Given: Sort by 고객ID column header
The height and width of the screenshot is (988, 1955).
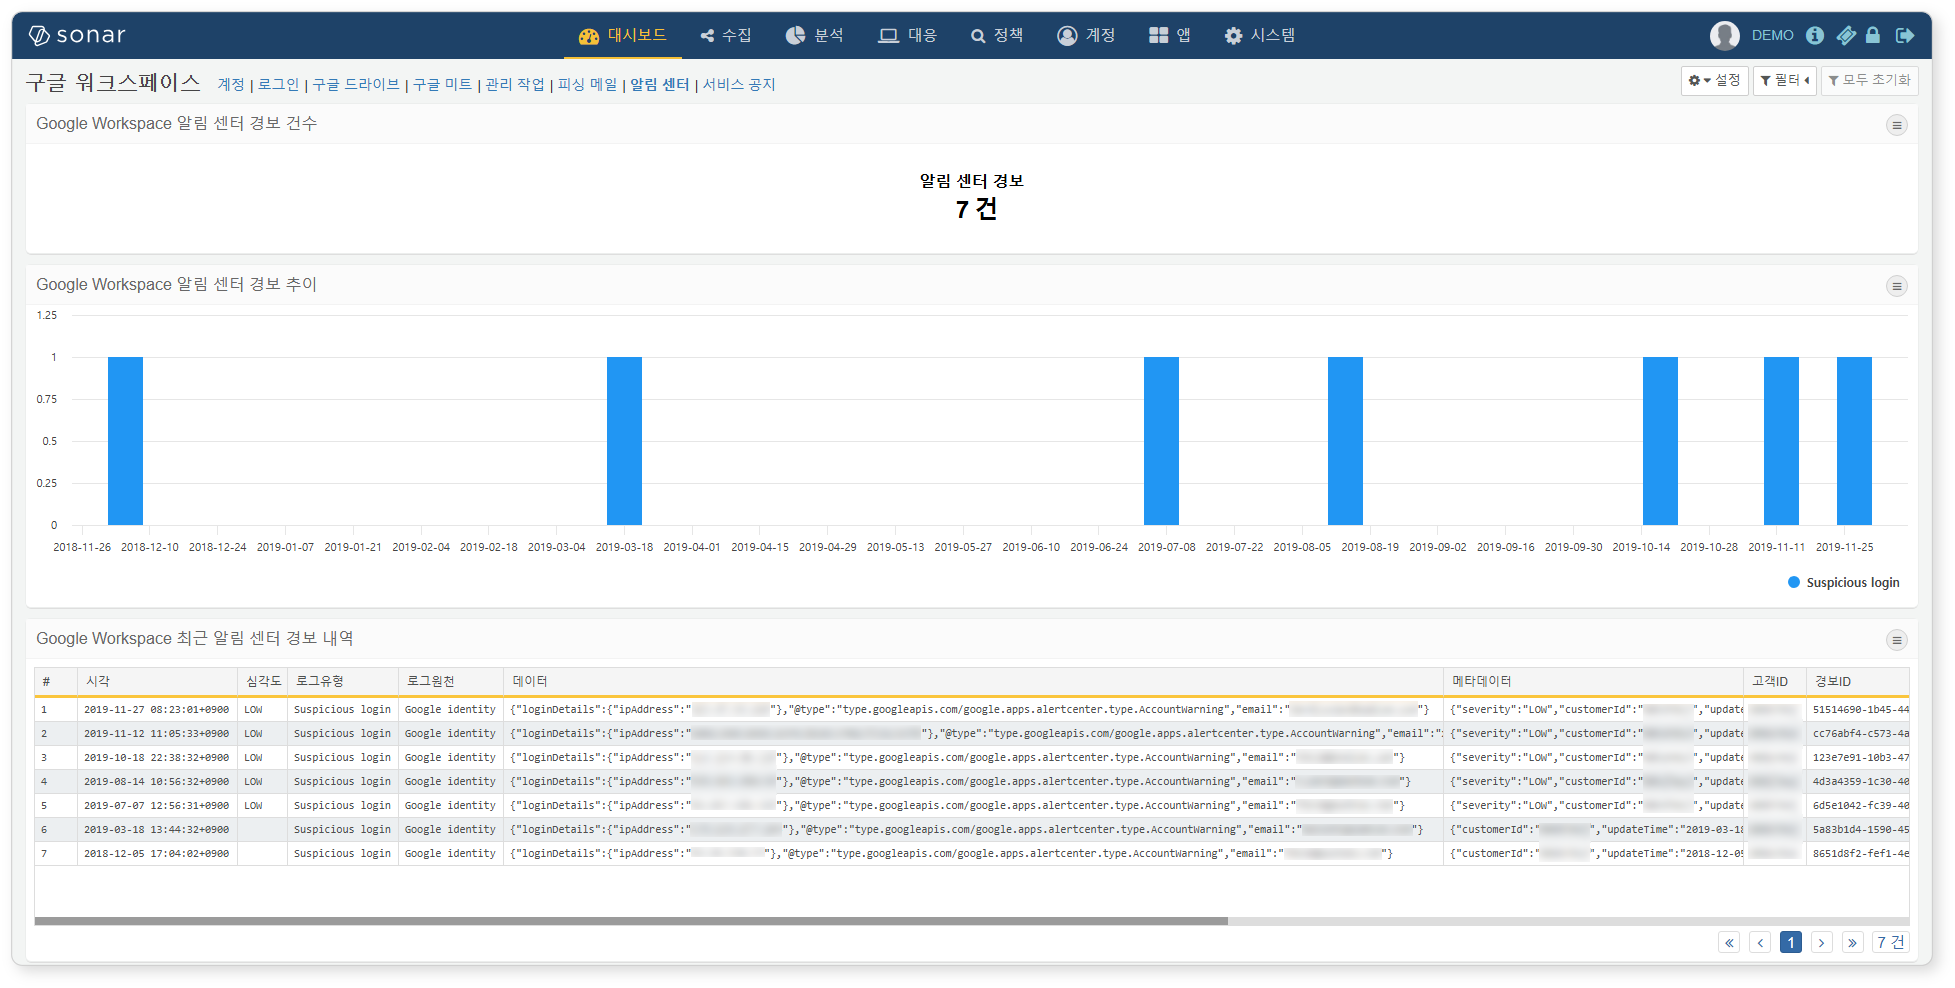Looking at the screenshot, I should (1775, 681).
